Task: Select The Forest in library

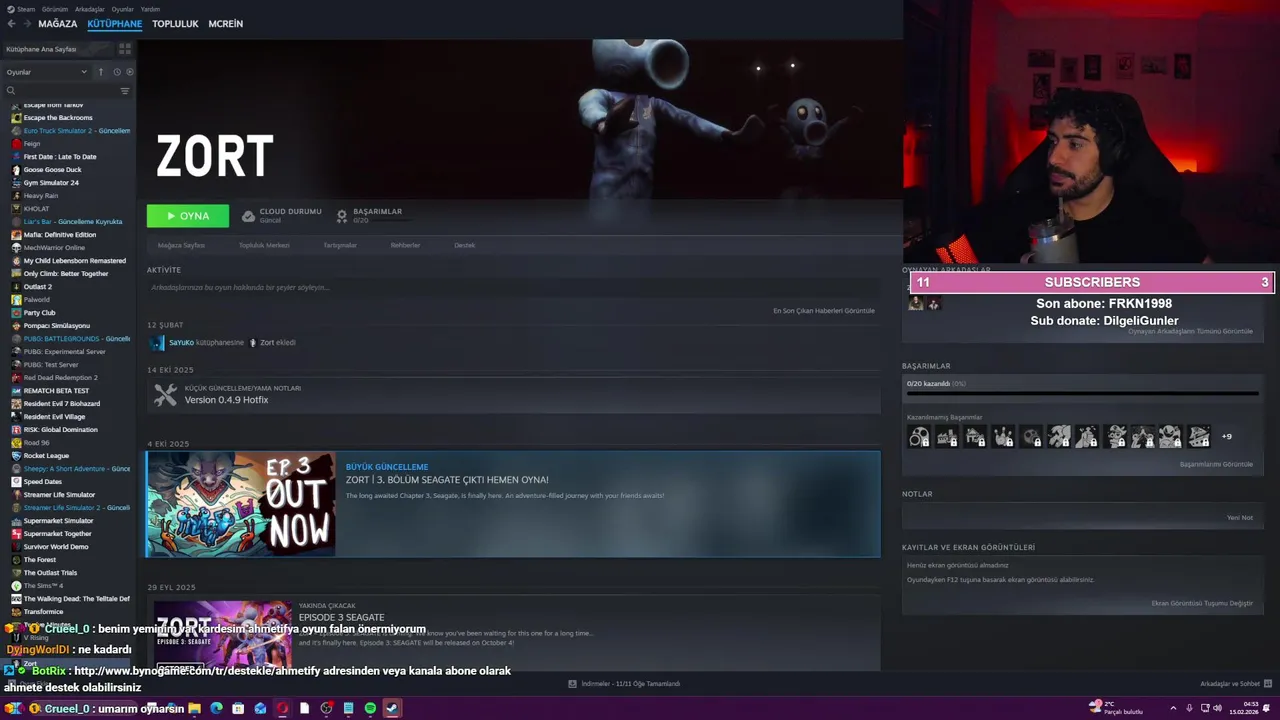Action: (40, 560)
